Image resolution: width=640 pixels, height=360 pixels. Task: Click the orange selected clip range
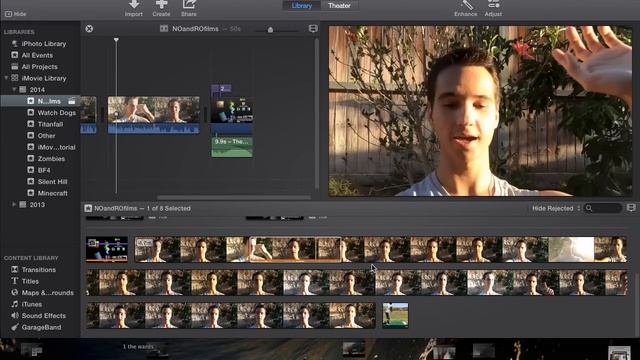pyautogui.click(x=295, y=249)
